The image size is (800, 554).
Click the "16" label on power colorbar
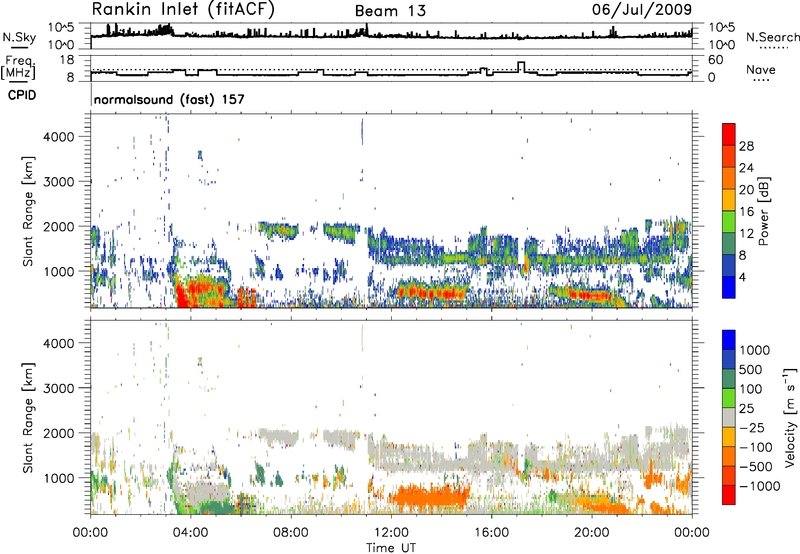746,212
